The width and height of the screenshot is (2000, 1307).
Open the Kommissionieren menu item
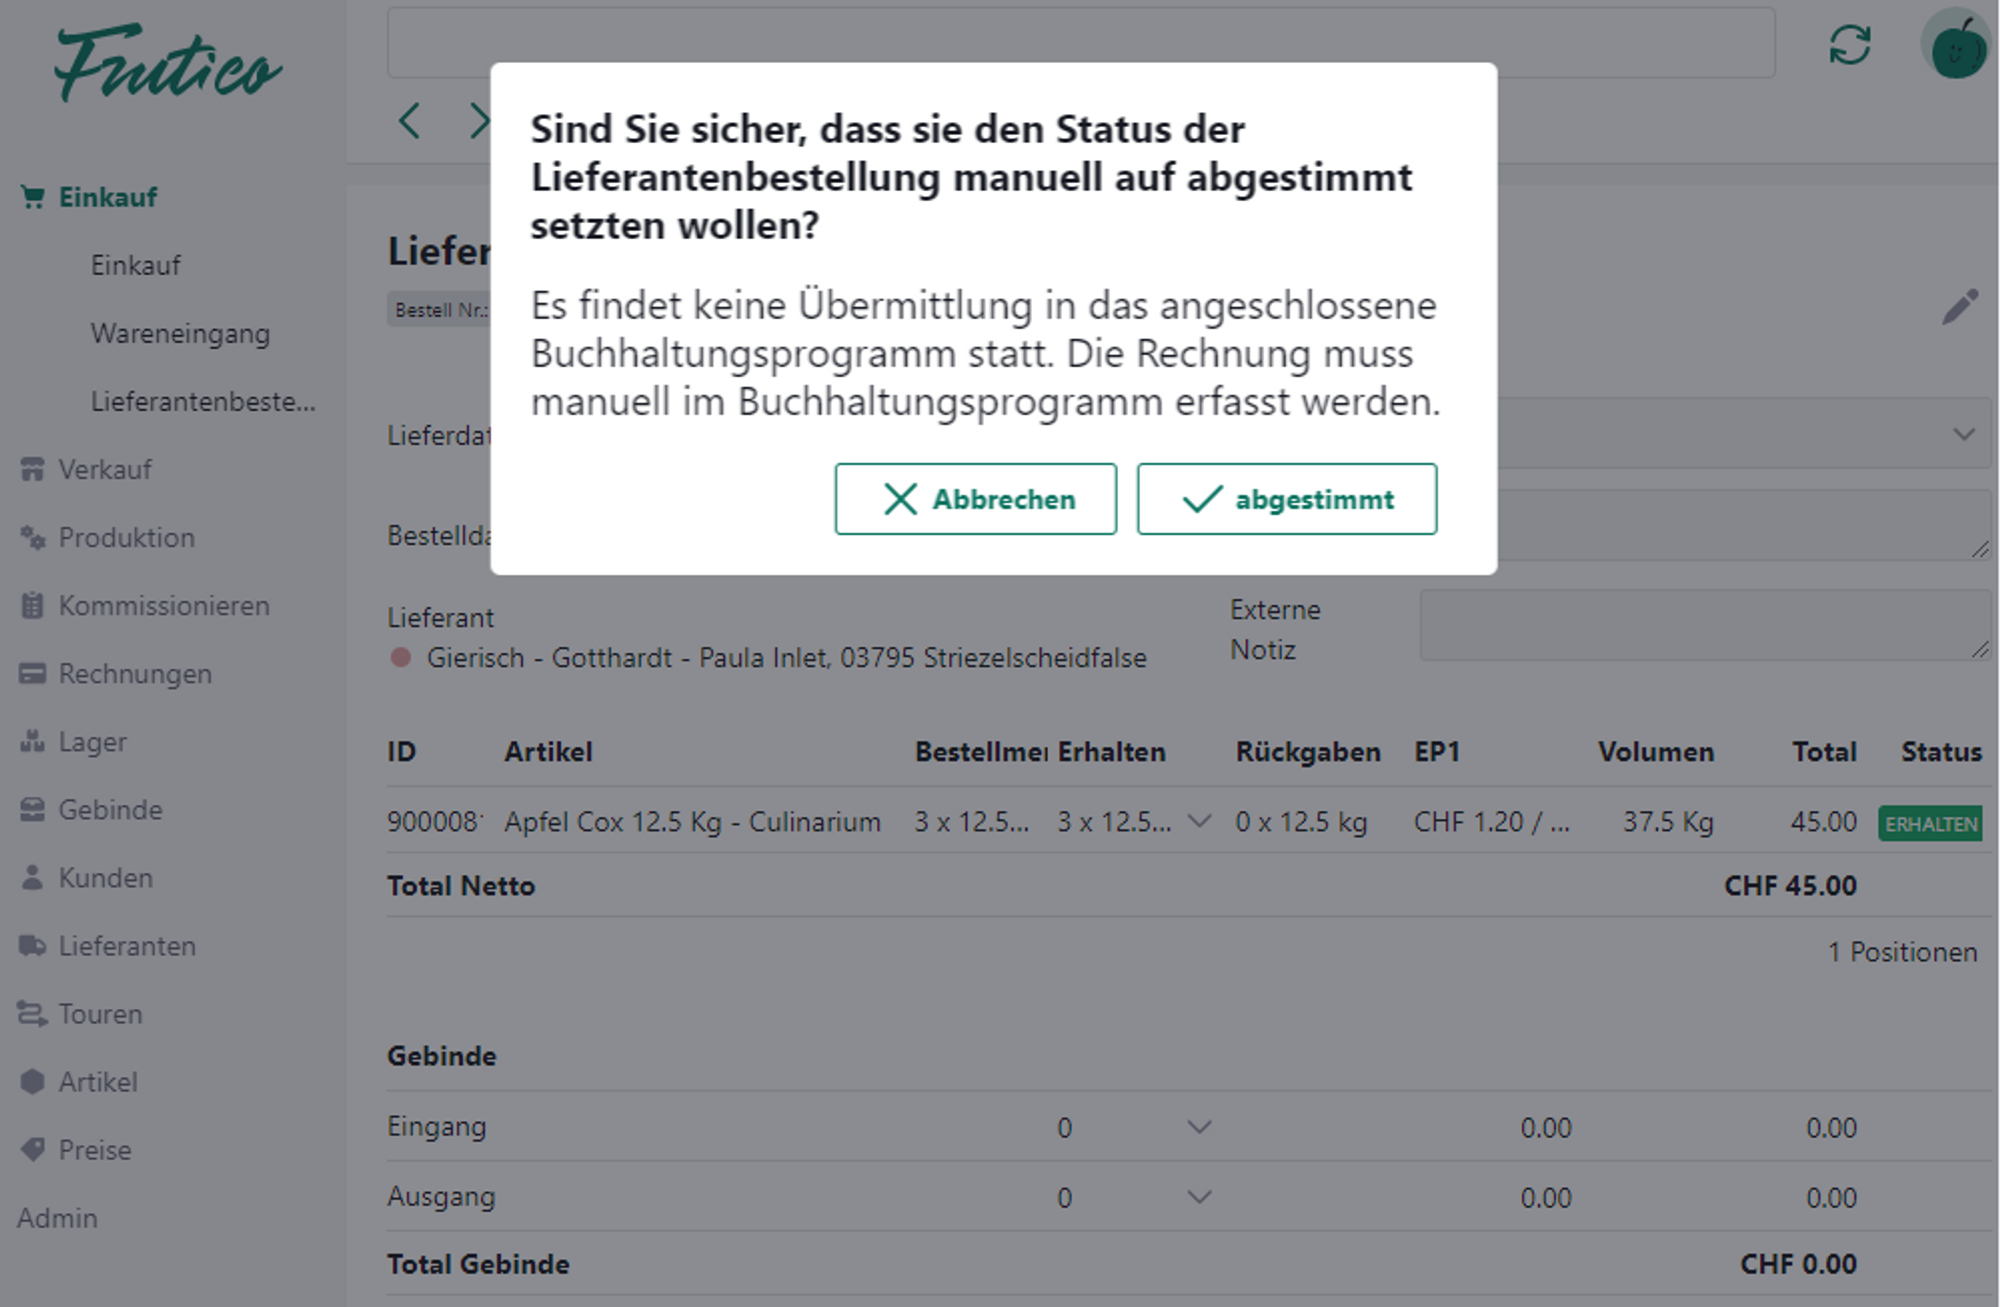(163, 606)
